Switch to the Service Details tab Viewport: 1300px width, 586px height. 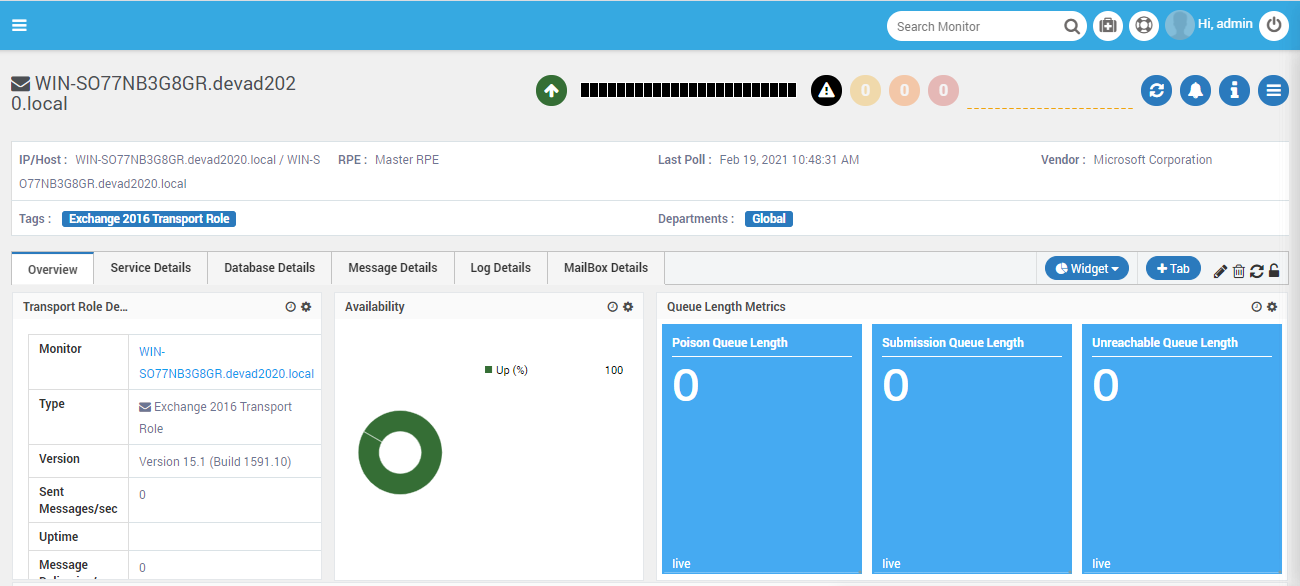(151, 268)
